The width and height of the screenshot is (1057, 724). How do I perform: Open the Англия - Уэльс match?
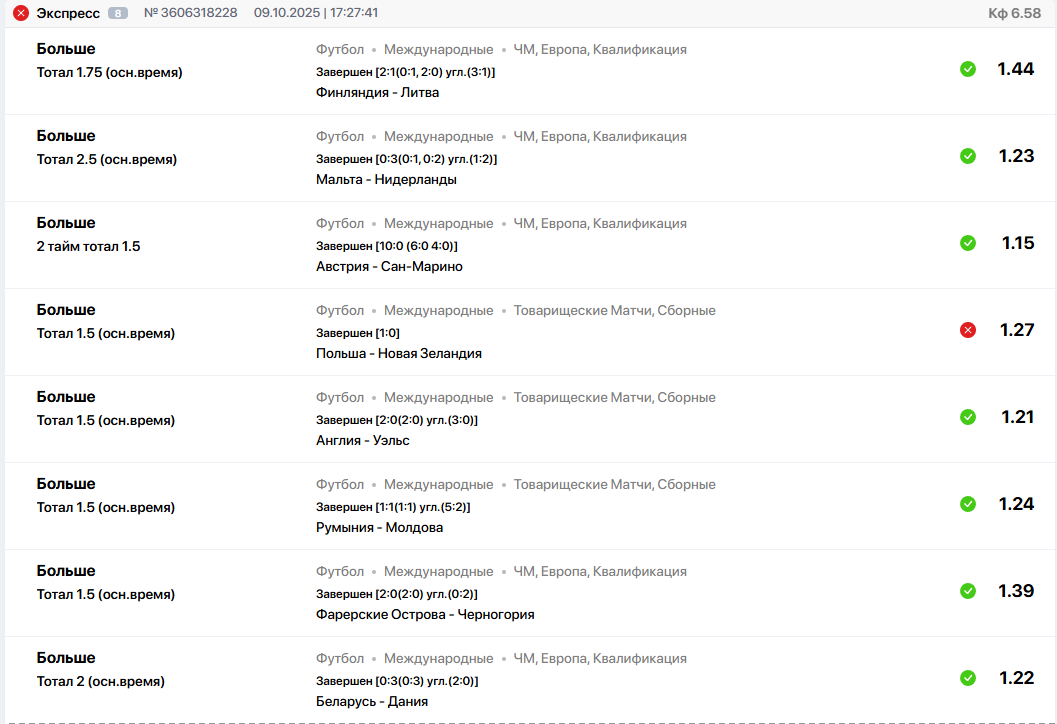[x=362, y=441]
